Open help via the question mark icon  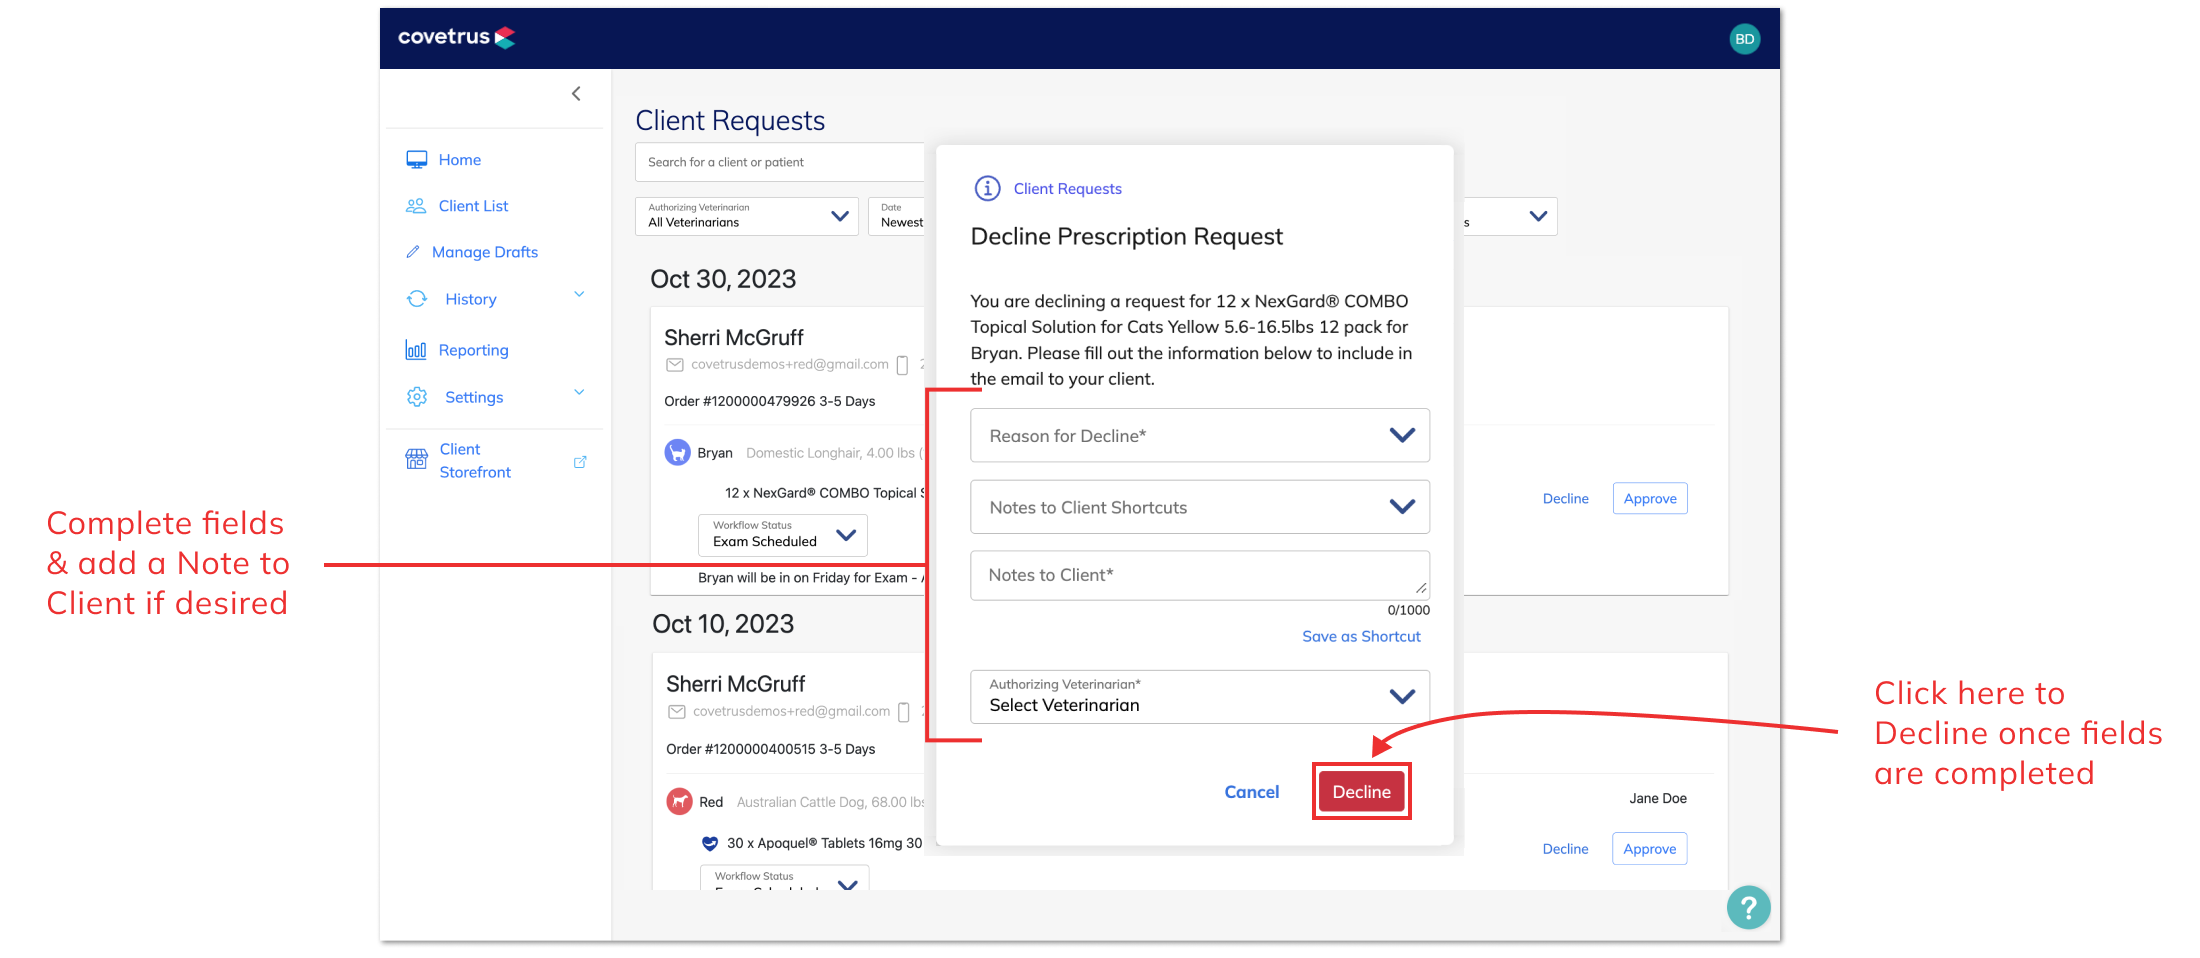(1748, 907)
